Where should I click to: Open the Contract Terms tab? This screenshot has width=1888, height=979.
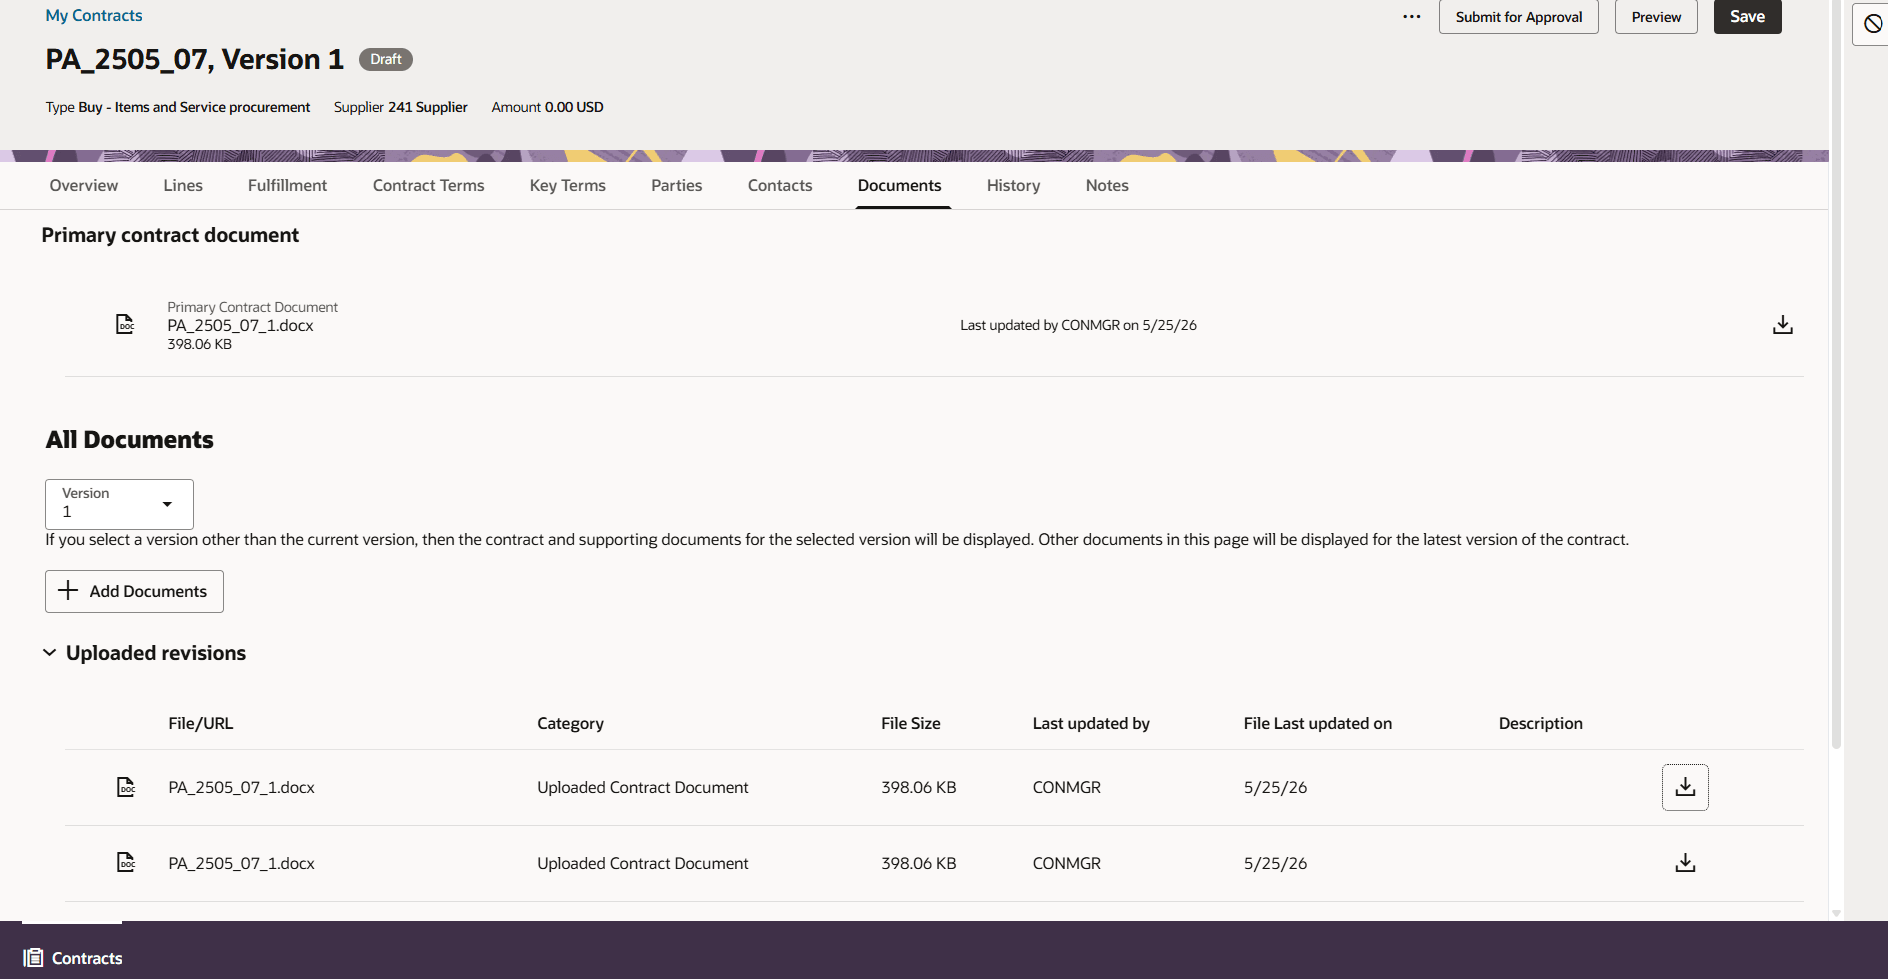tap(428, 186)
